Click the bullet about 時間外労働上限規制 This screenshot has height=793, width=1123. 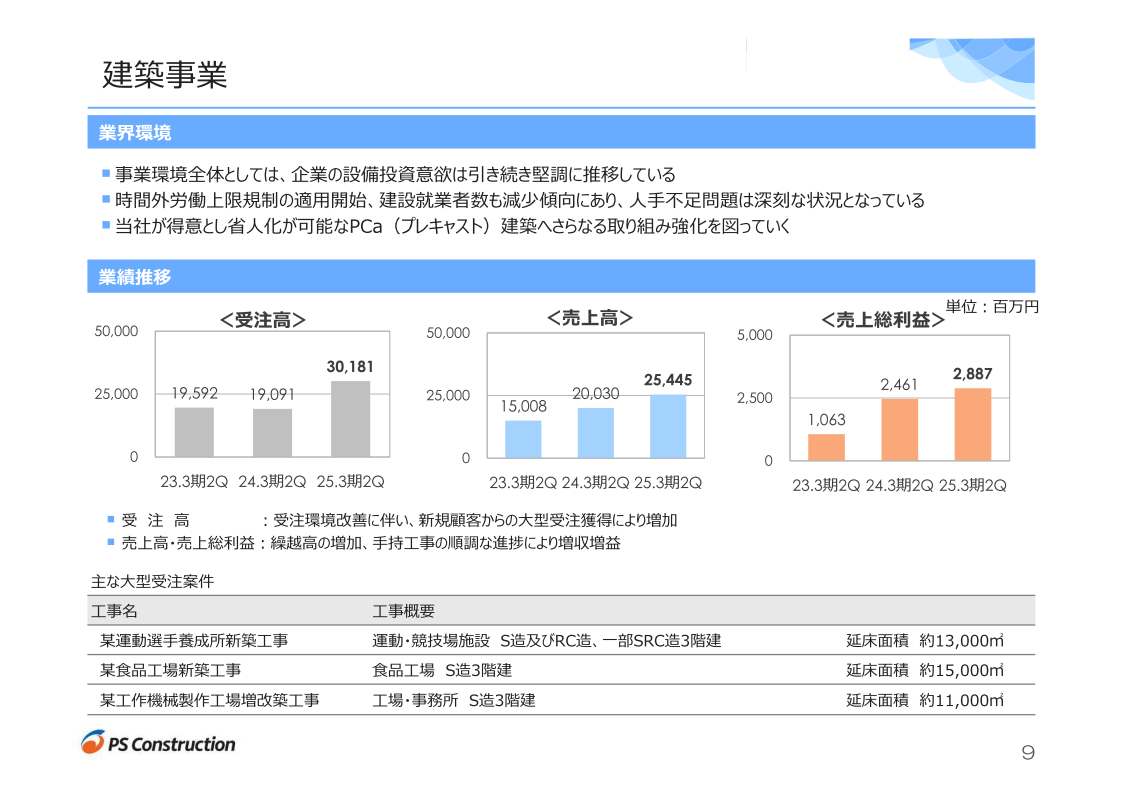[x=514, y=201]
